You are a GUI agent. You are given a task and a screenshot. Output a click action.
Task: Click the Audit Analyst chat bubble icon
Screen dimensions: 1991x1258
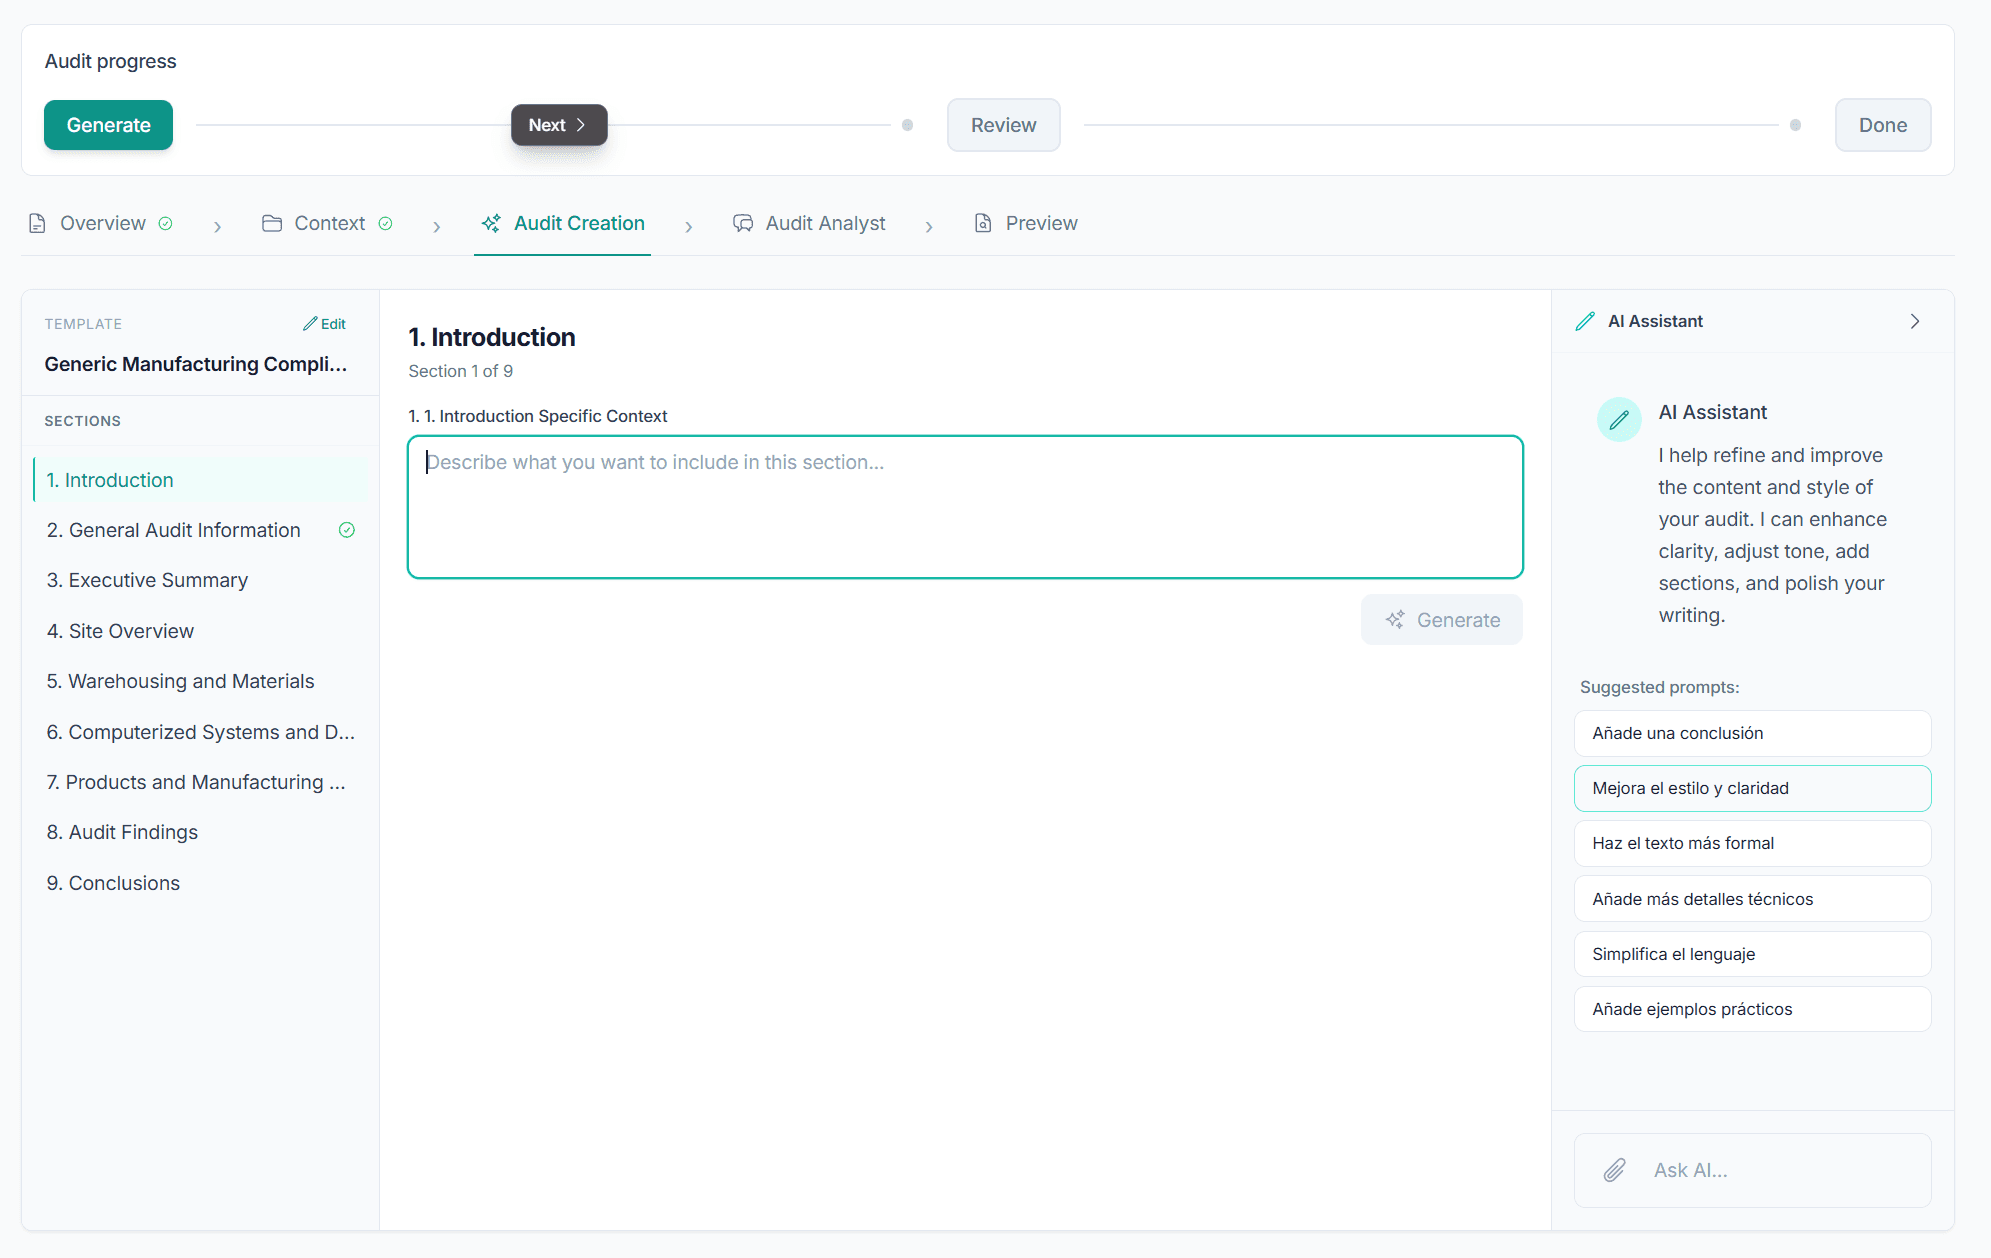pyautogui.click(x=742, y=223)
